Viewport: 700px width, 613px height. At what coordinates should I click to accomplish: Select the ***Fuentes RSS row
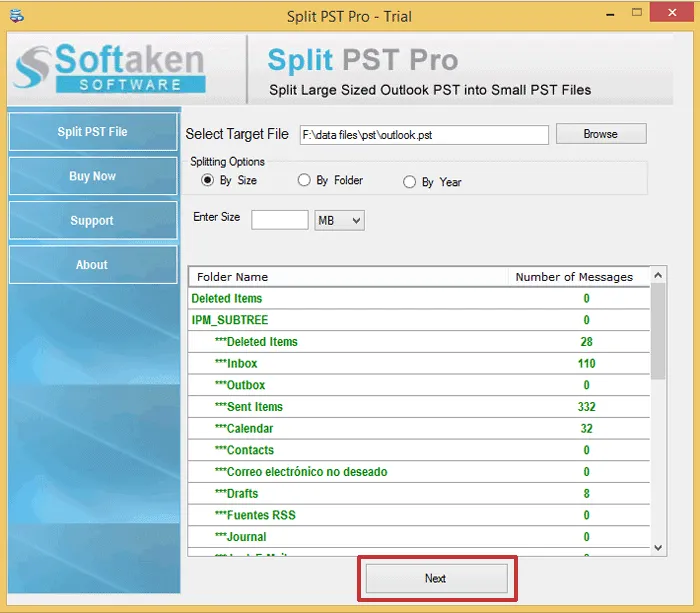pos(419,515)
